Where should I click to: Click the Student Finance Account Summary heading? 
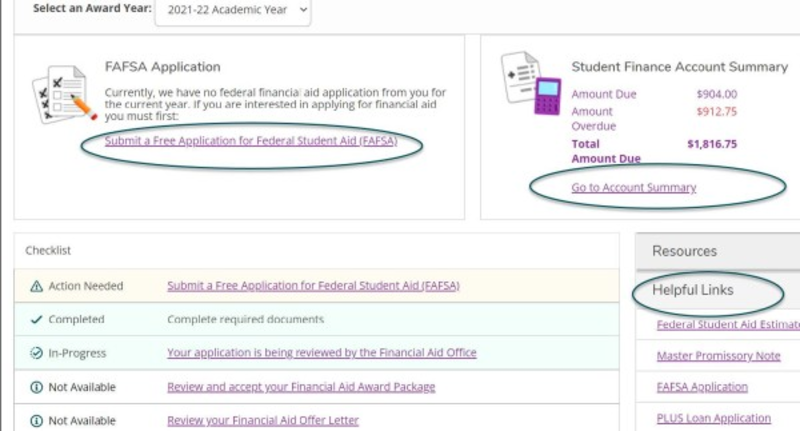[x=680, y=67]
